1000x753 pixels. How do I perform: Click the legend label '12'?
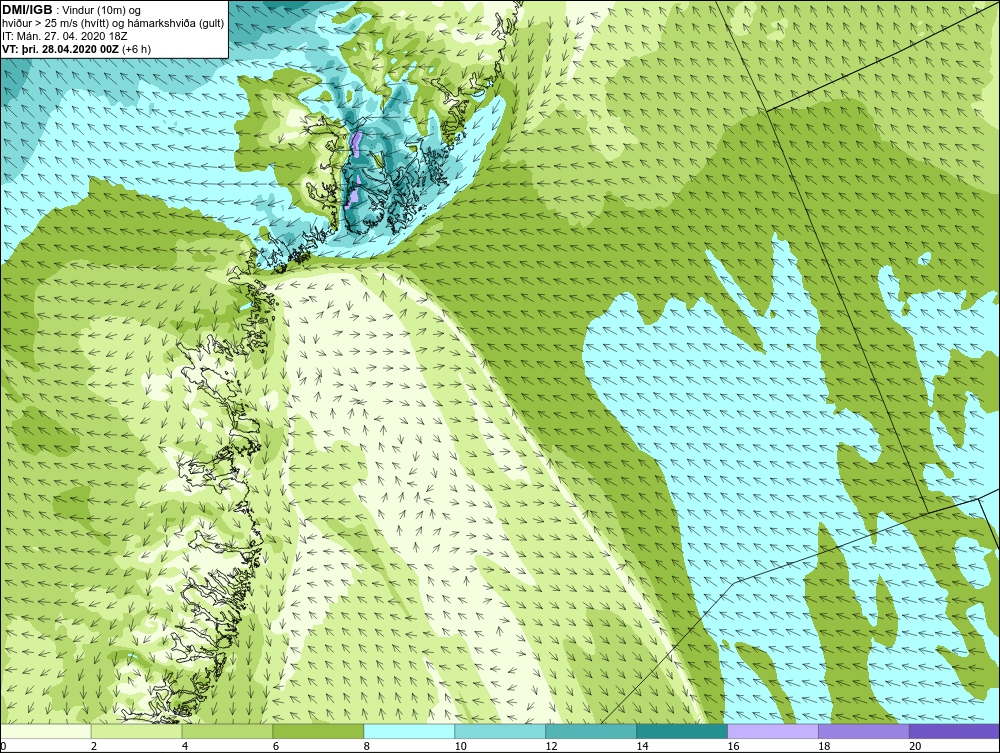pyautogui.click(x=552, y=746)
